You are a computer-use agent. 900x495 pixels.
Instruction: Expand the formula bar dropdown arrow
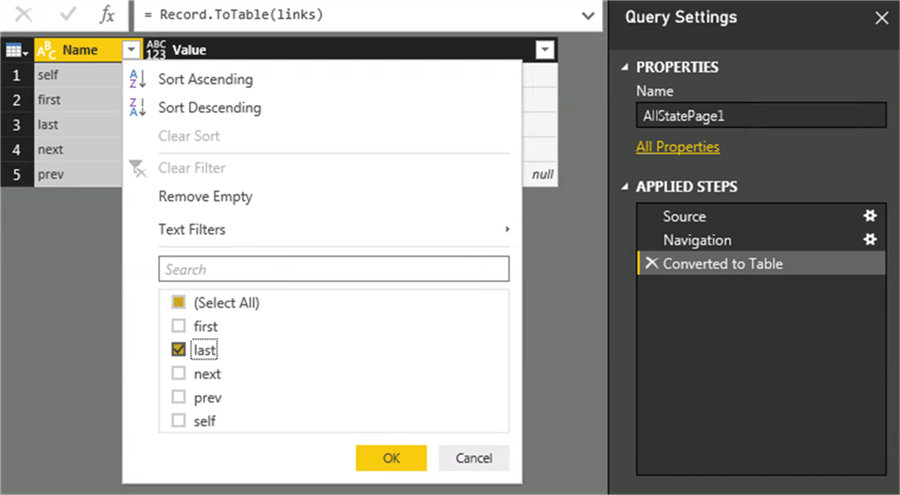[588, 16]
